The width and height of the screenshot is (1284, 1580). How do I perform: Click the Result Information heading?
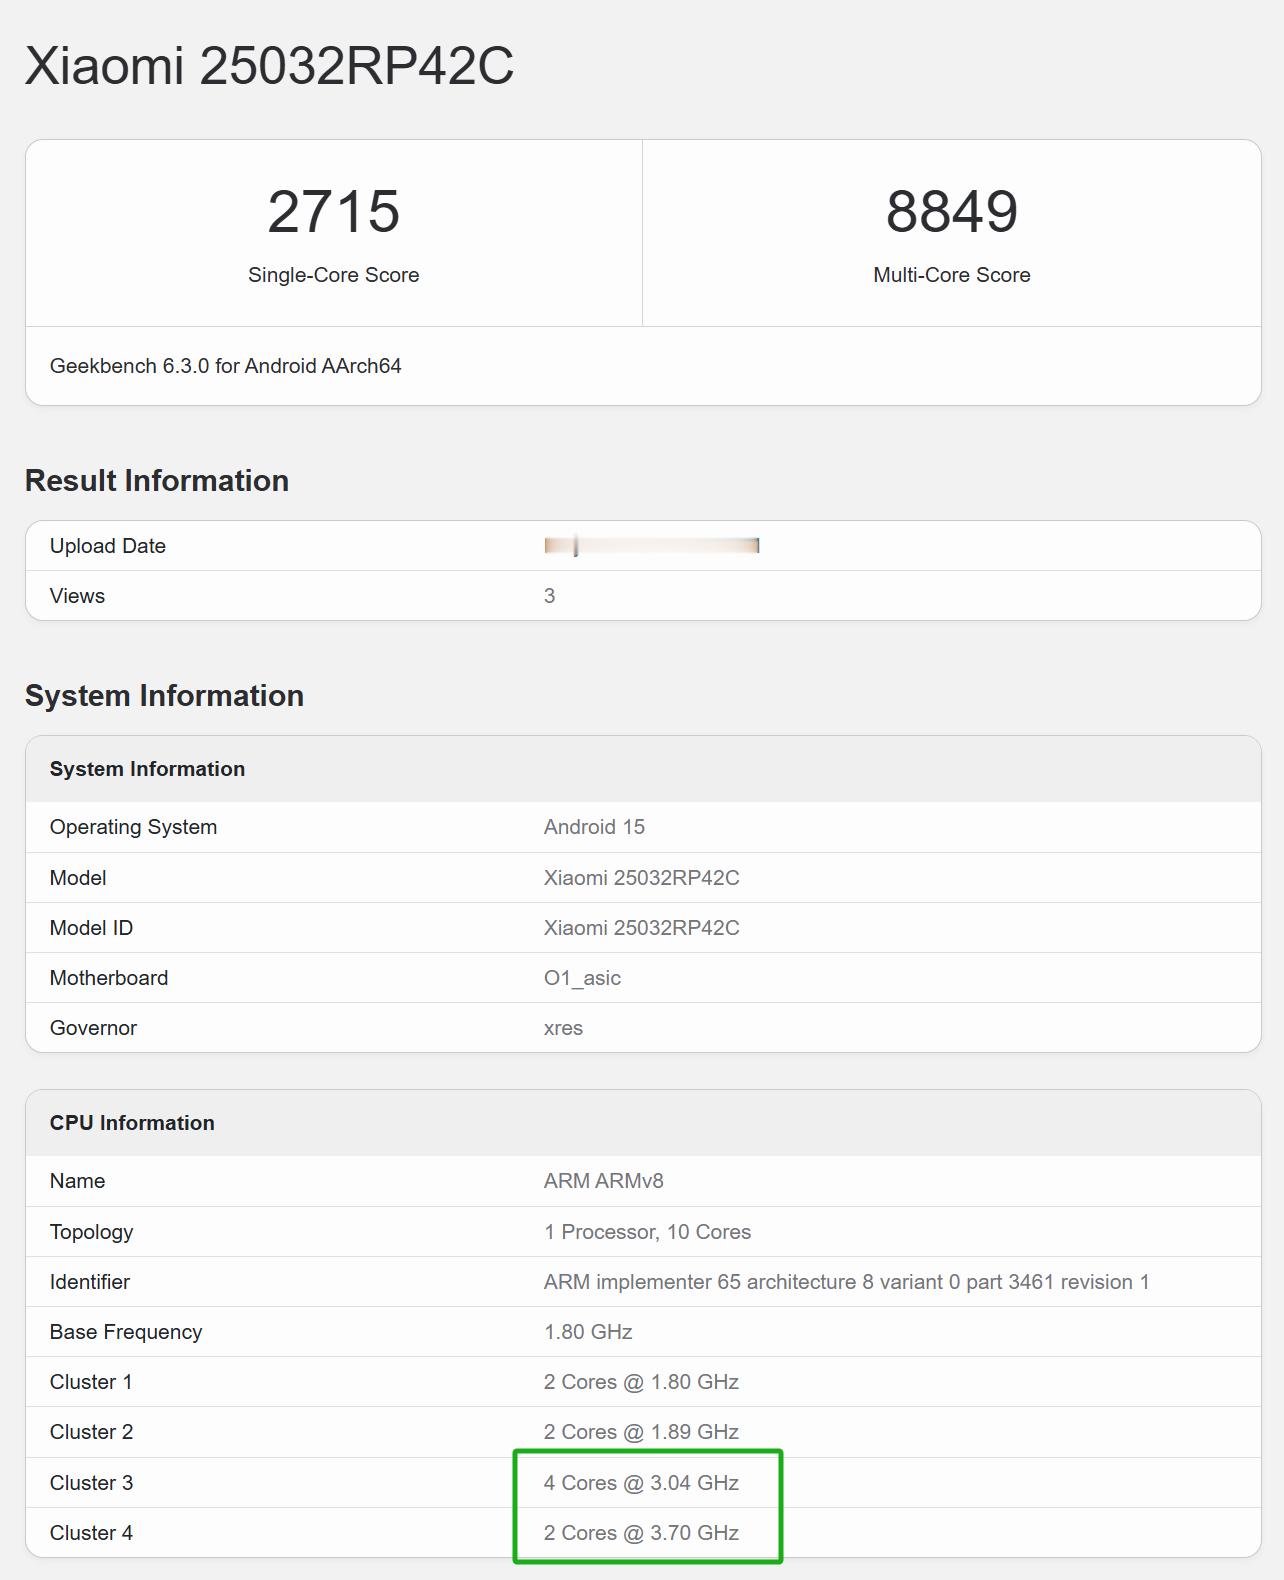tap(157, 481)
